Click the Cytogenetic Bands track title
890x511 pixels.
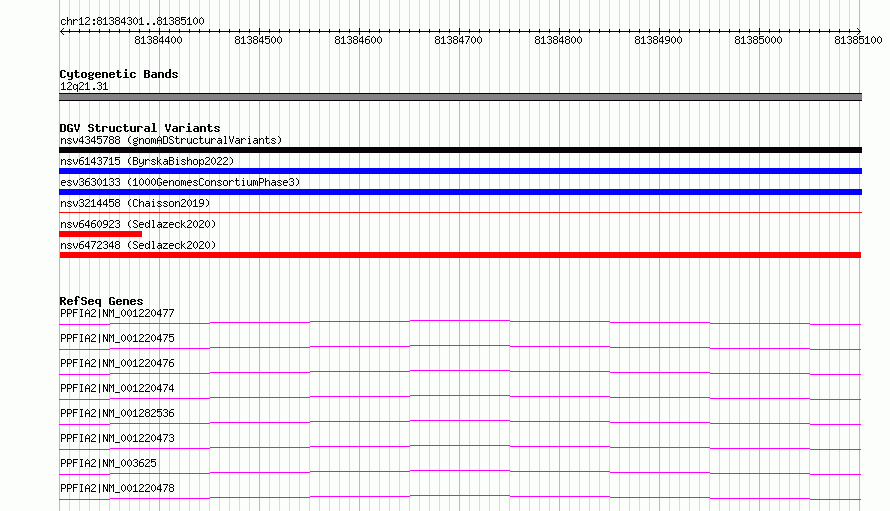[x=119, y=74]
